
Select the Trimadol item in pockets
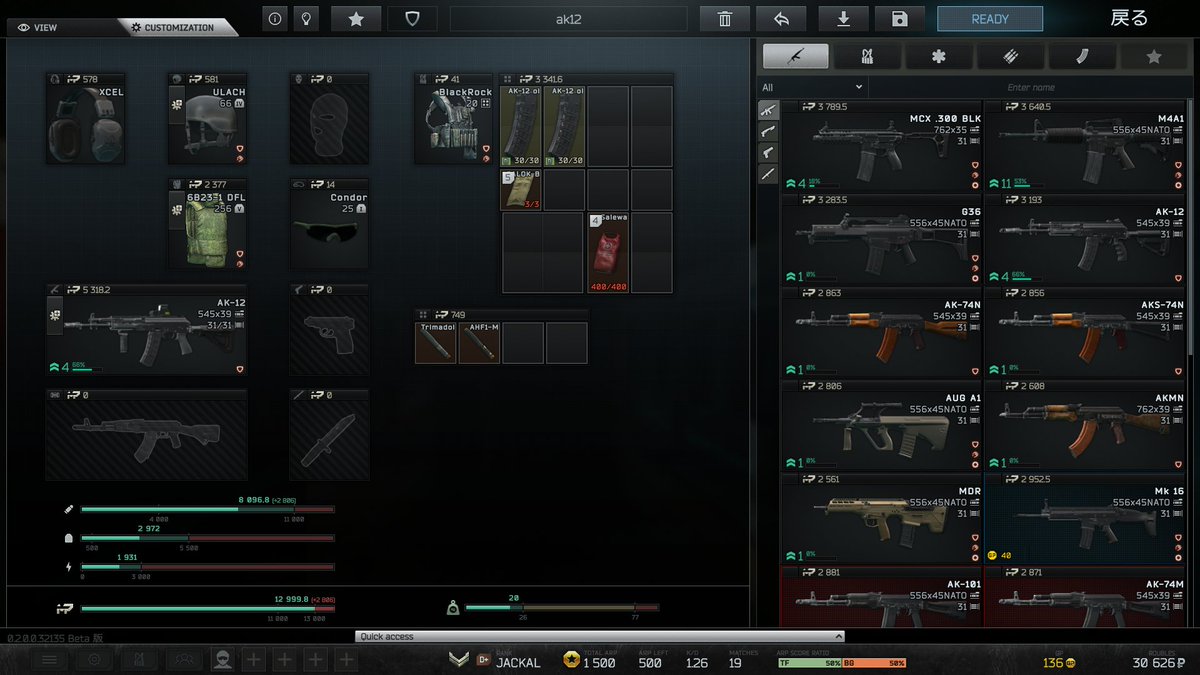[436, 342]
